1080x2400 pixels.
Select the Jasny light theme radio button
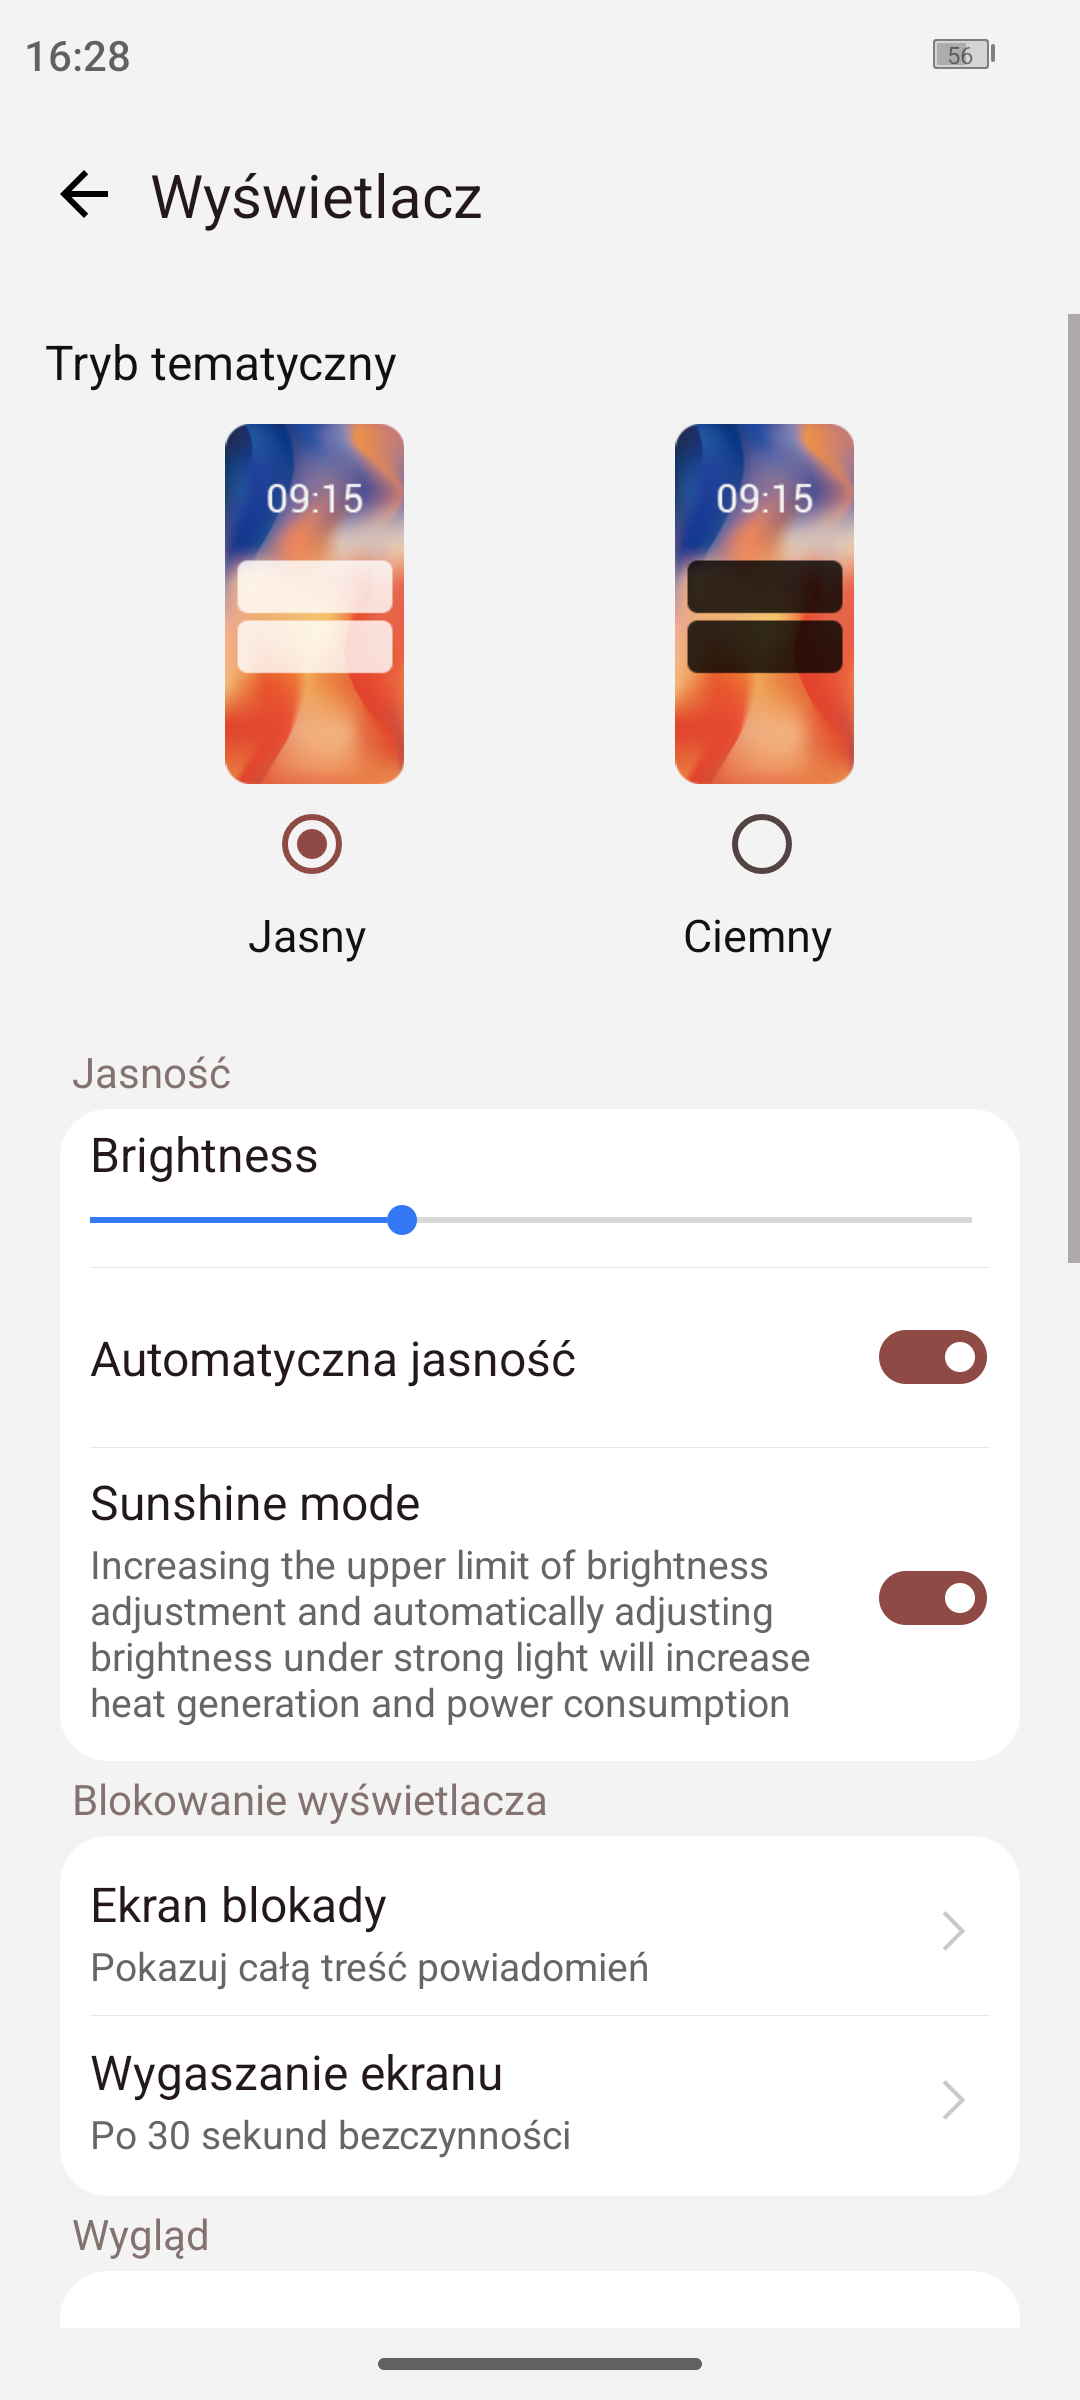[x=312, y=844]
